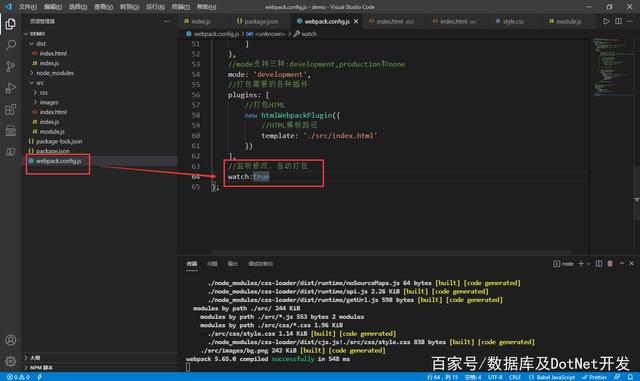Image resolution: width=640 pixels, height=381 pixels.
Task: Switch to the style.css editor tab
Action: (x=509, y=21)
